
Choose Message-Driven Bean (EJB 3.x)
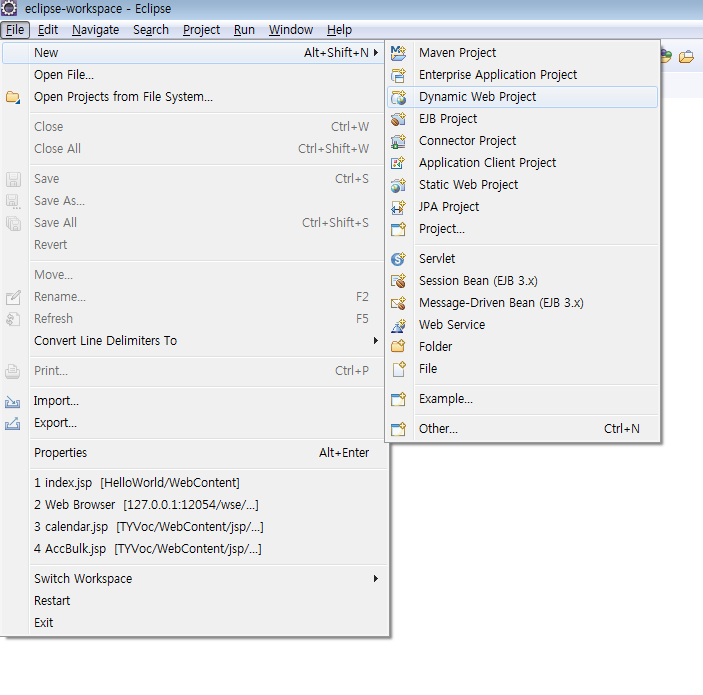522,303
